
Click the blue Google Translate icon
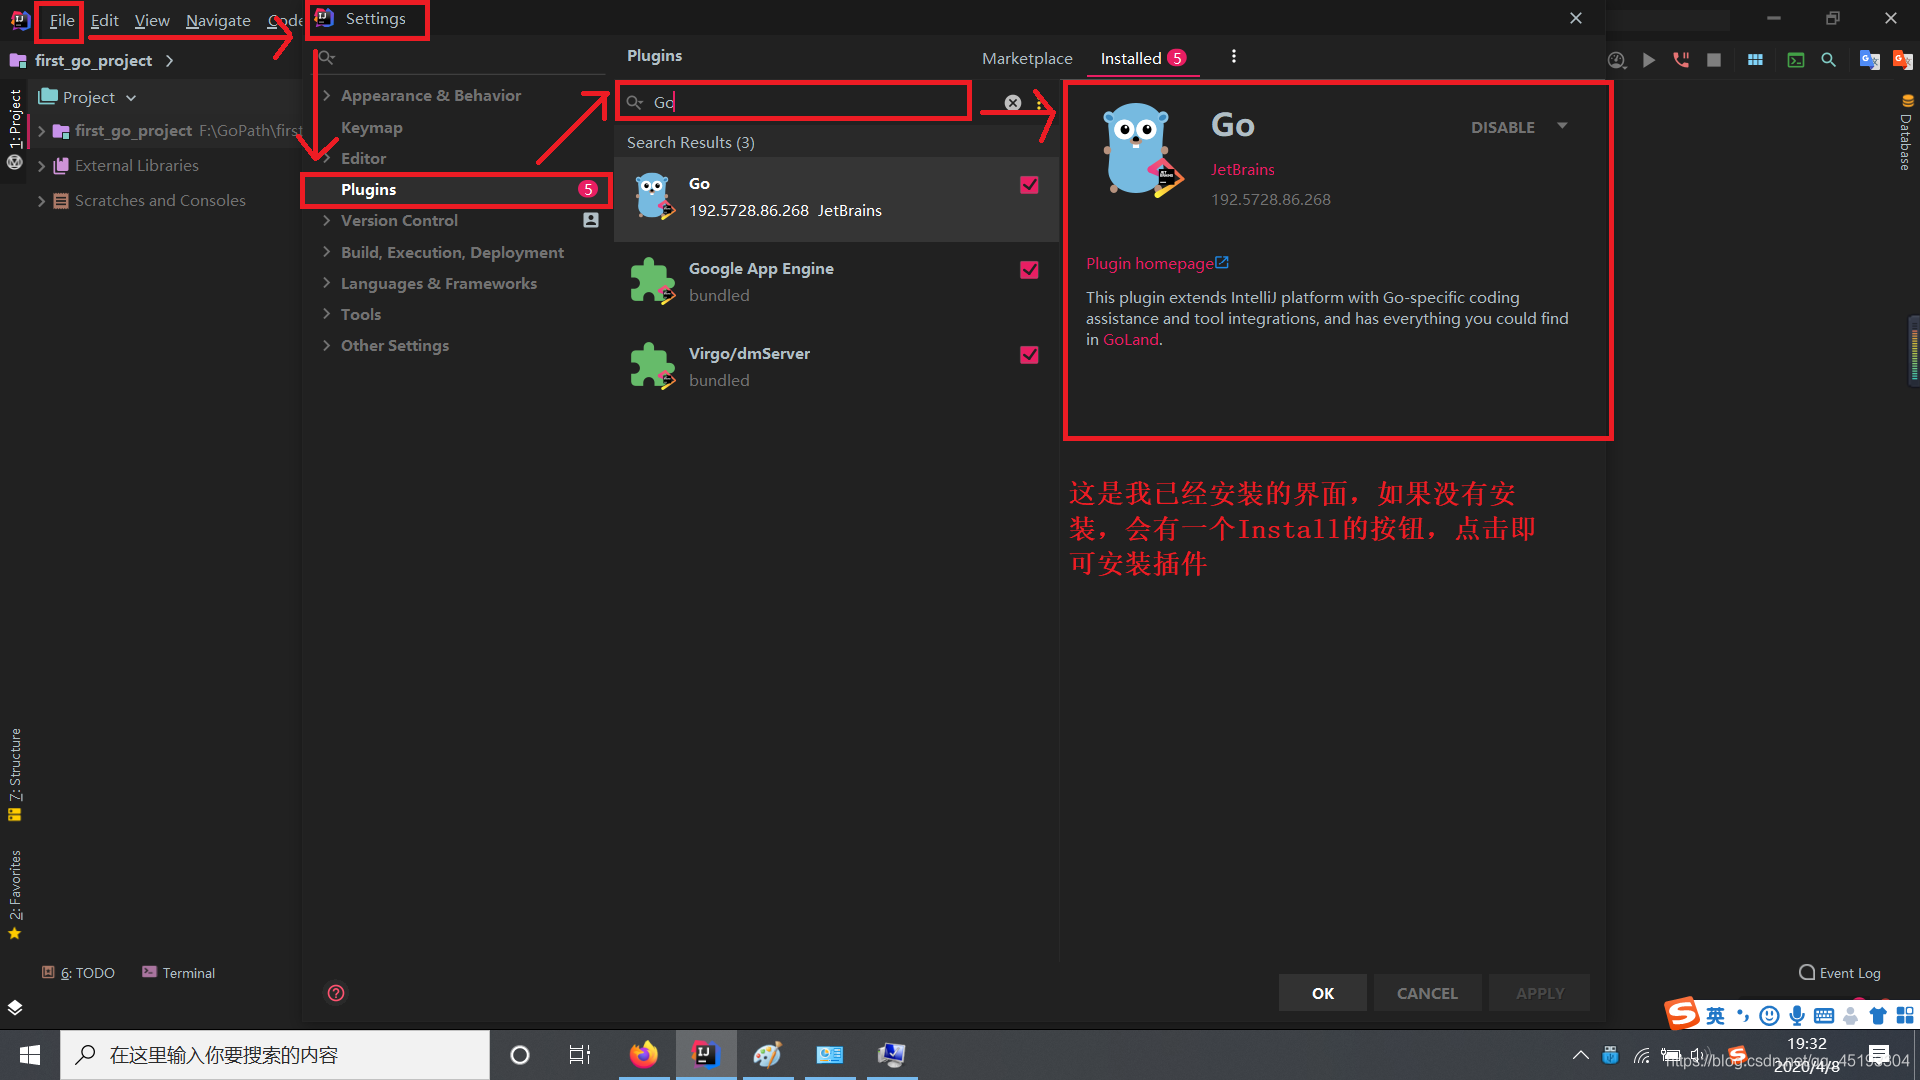[1868, 60]
